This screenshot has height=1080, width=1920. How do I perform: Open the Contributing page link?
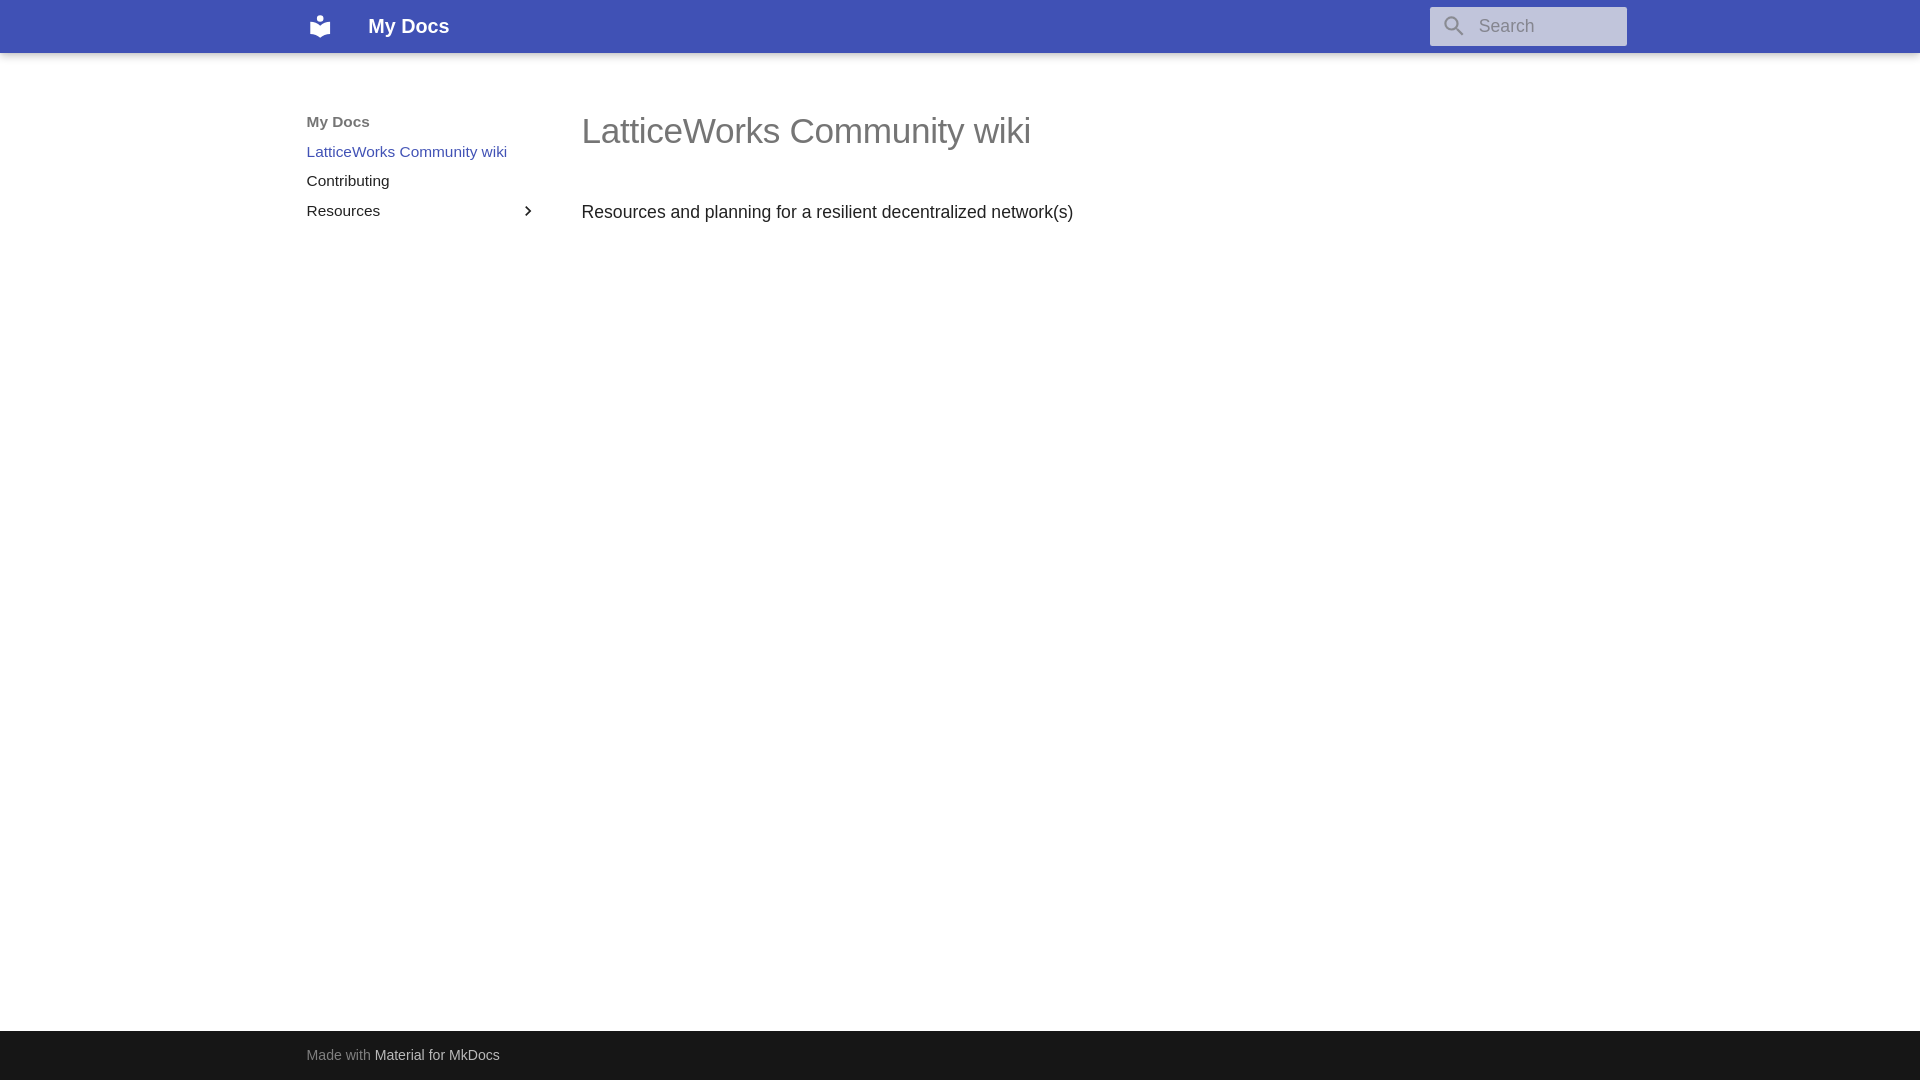347,181
